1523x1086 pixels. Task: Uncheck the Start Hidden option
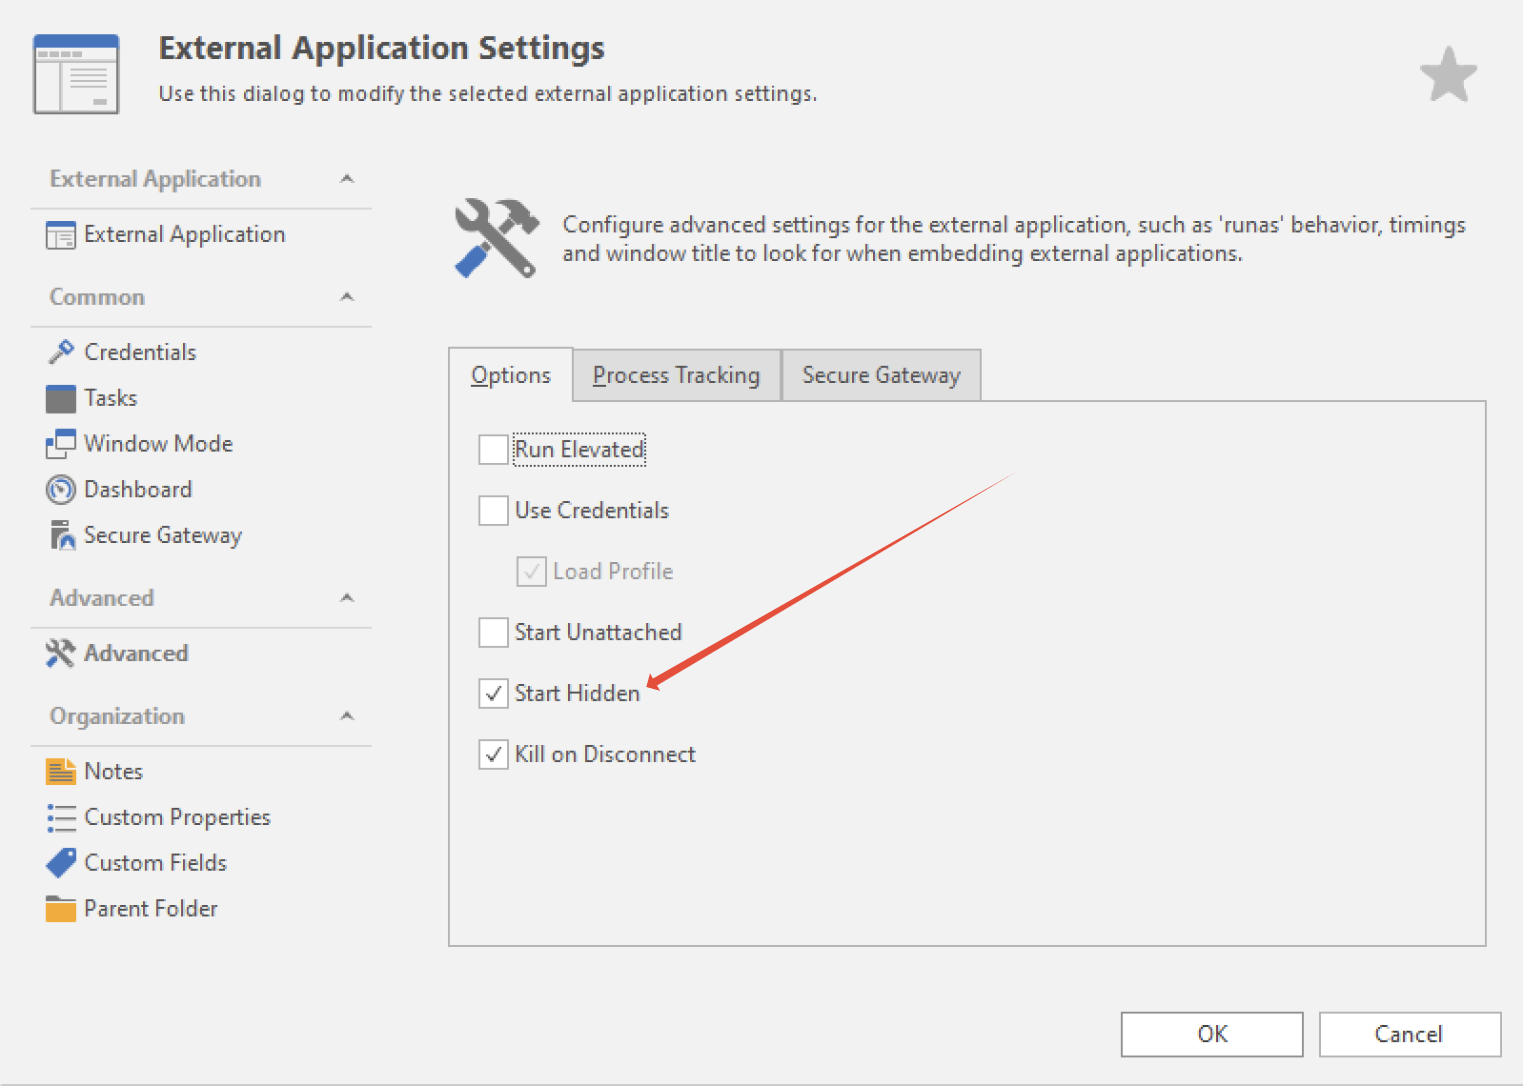tap(493, 693)
